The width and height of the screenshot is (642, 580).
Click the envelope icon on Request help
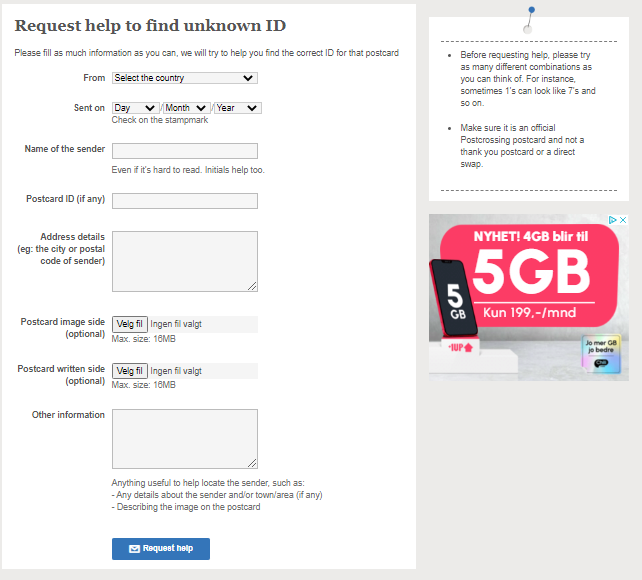pyautogui.click(x=134, y=549)
